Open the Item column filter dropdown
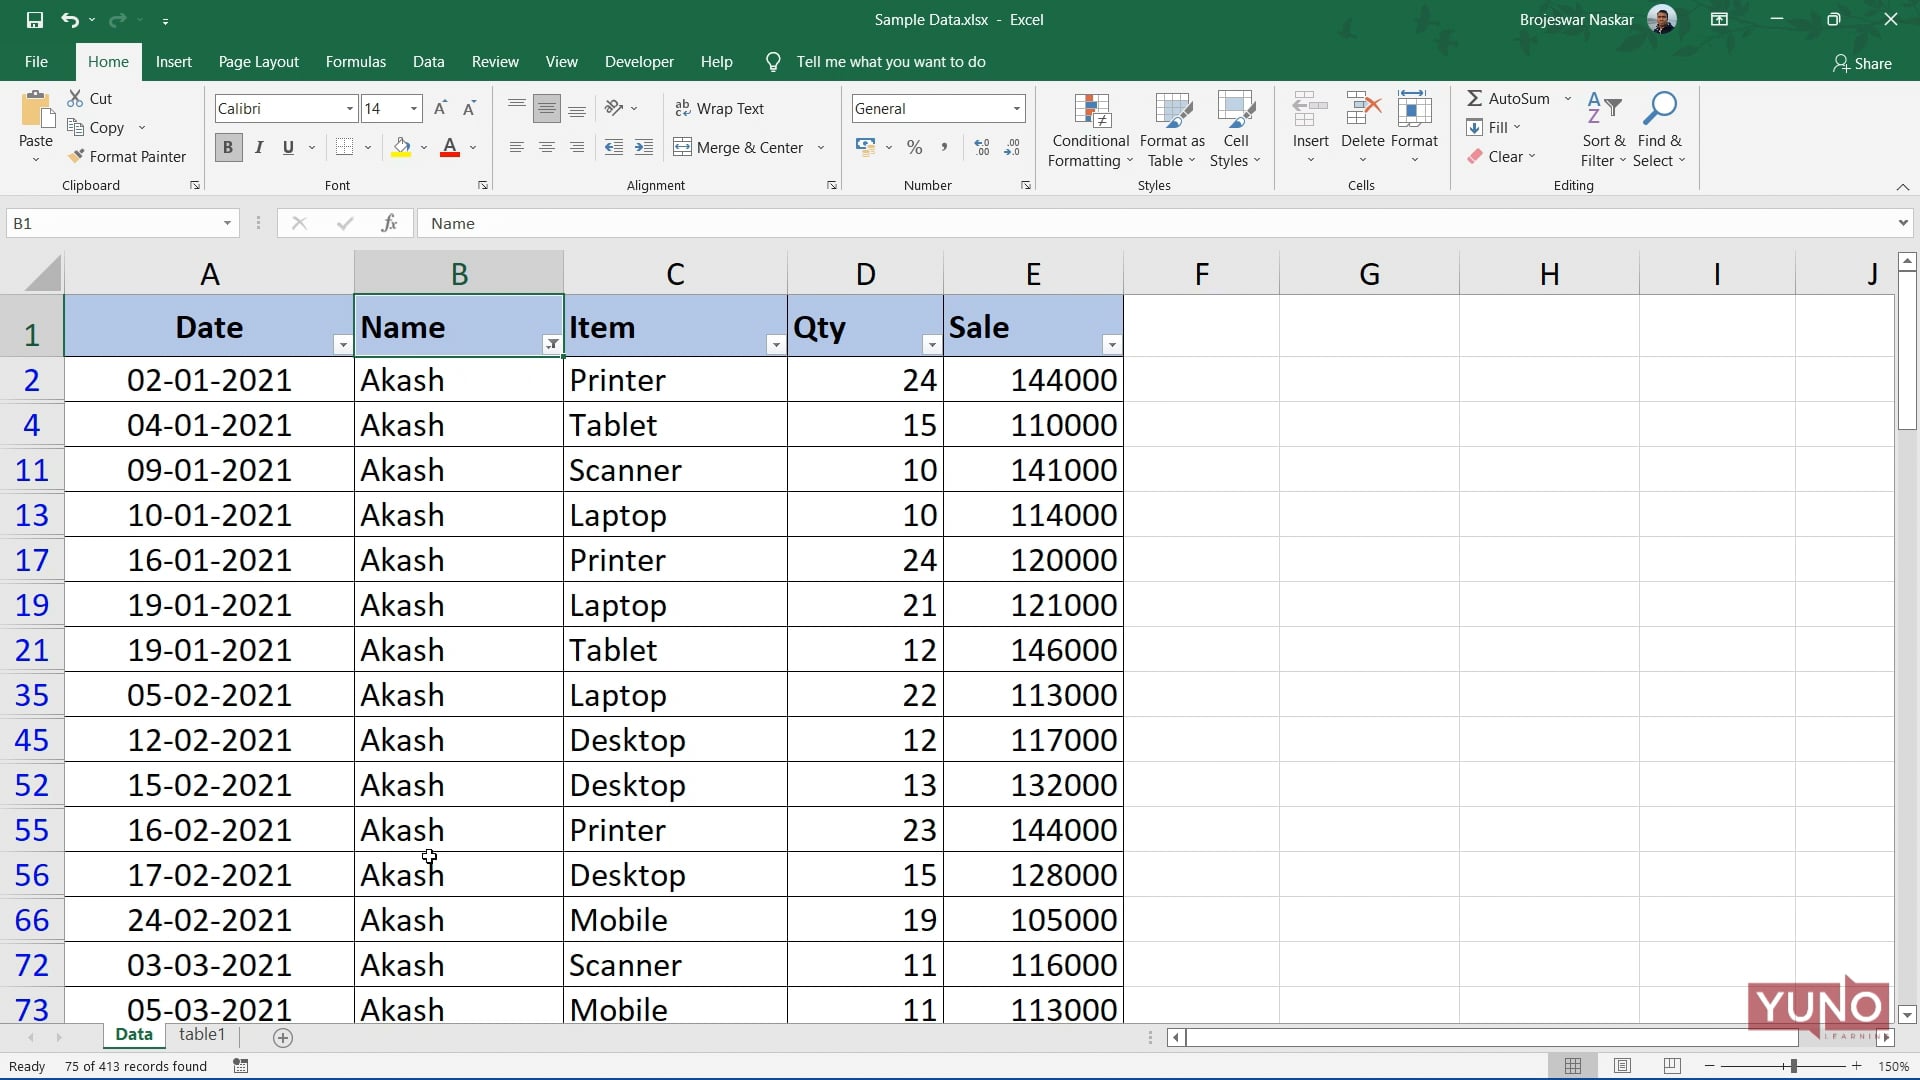The height and width of the screenshot is (1080, 1920). tap(775, 344)
